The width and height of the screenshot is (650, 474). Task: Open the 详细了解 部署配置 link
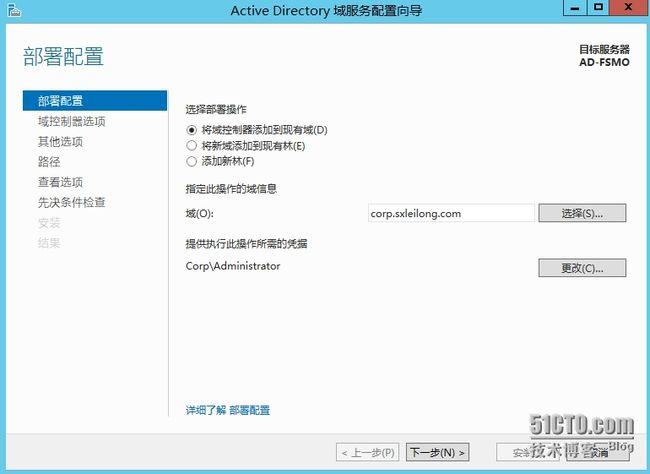click(228, 410)
